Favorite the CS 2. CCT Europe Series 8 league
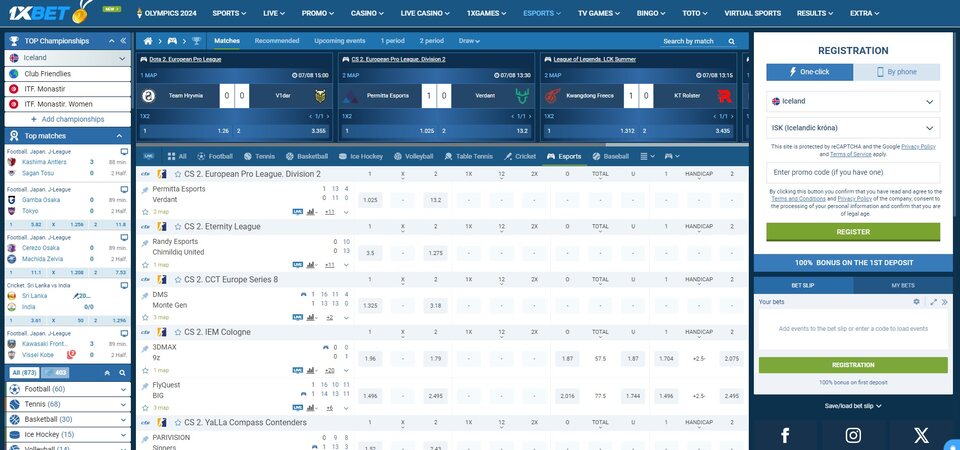 click(177, 279)
